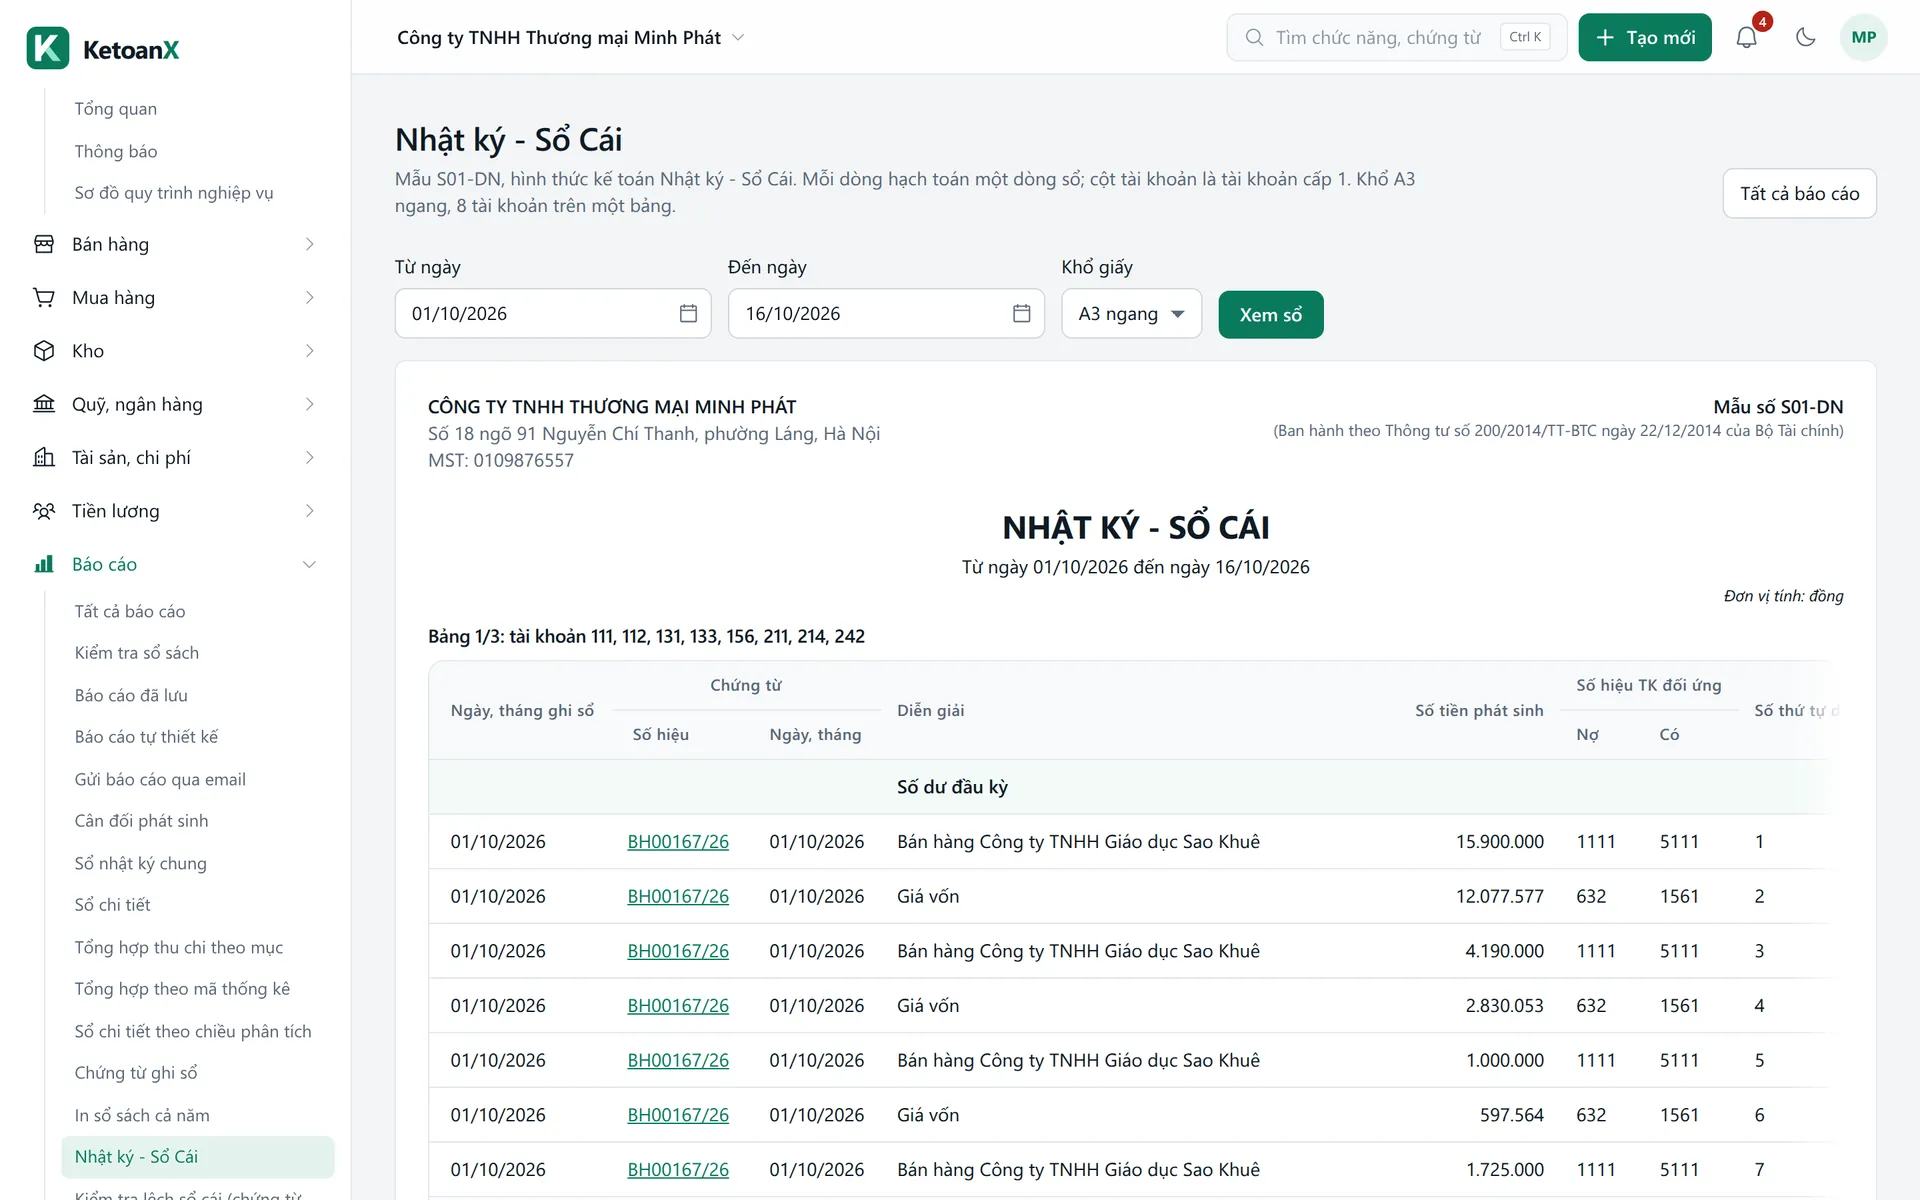Open the notifications bell
Screen dimensions: 1920x1200
(x=1746, y=38)
